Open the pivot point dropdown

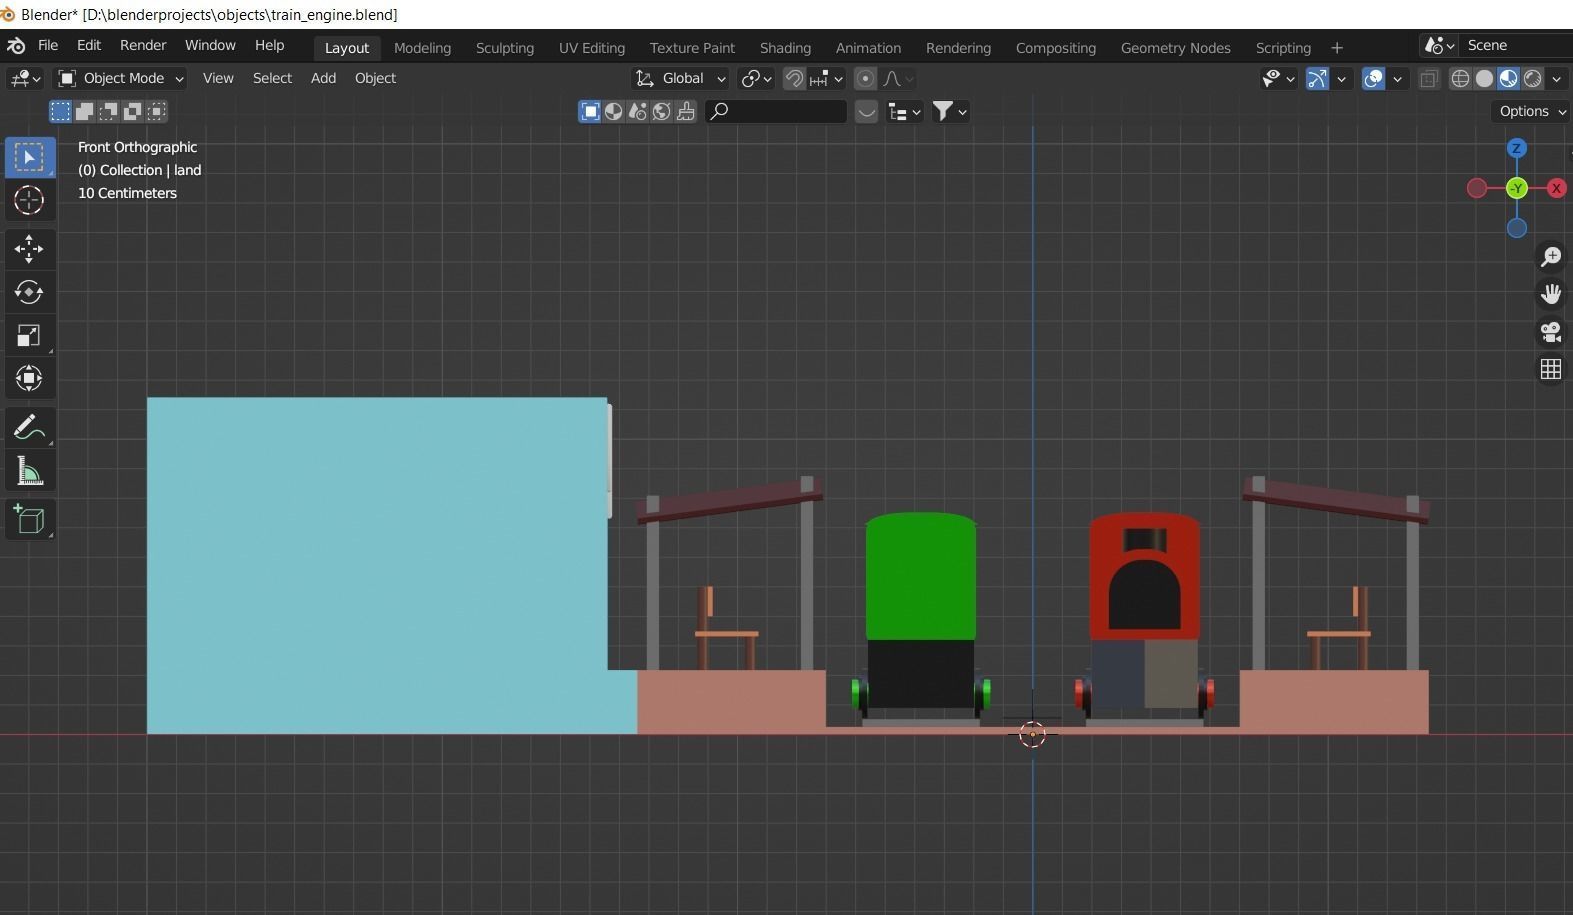pos(756,78)
